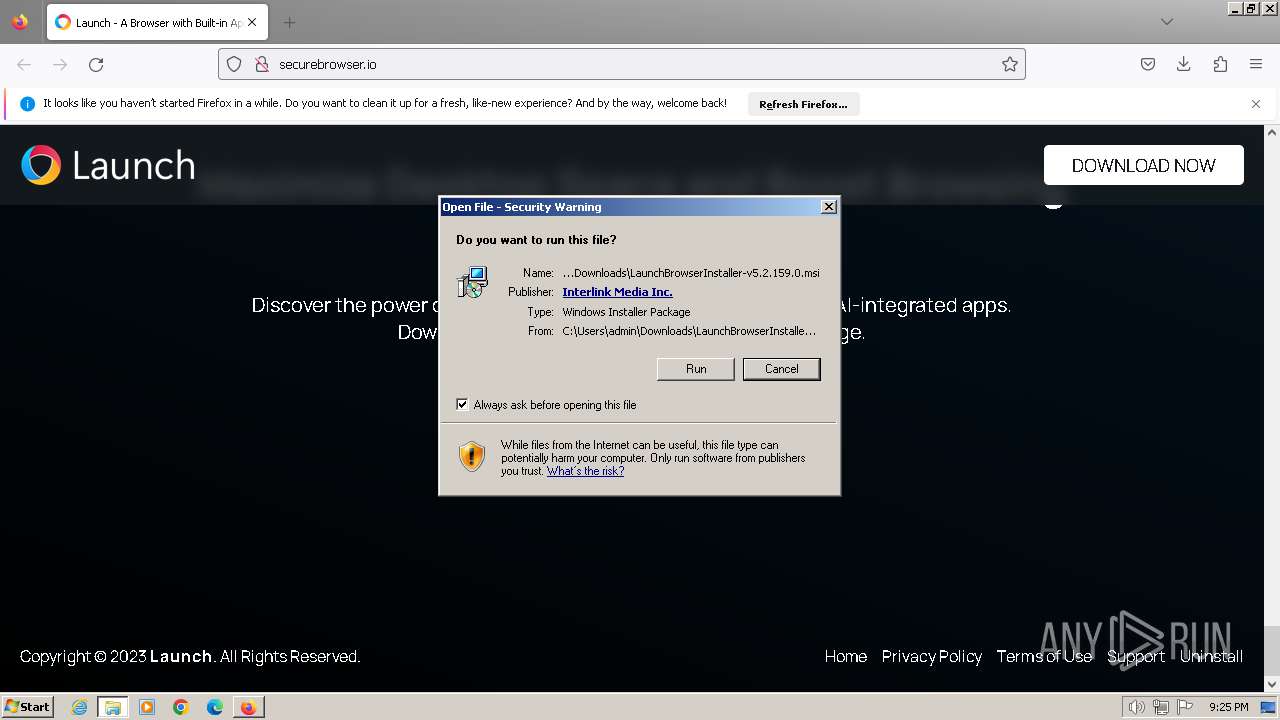Open the Windows Start menu
The image size is (1280, 720).
(28, 707)
